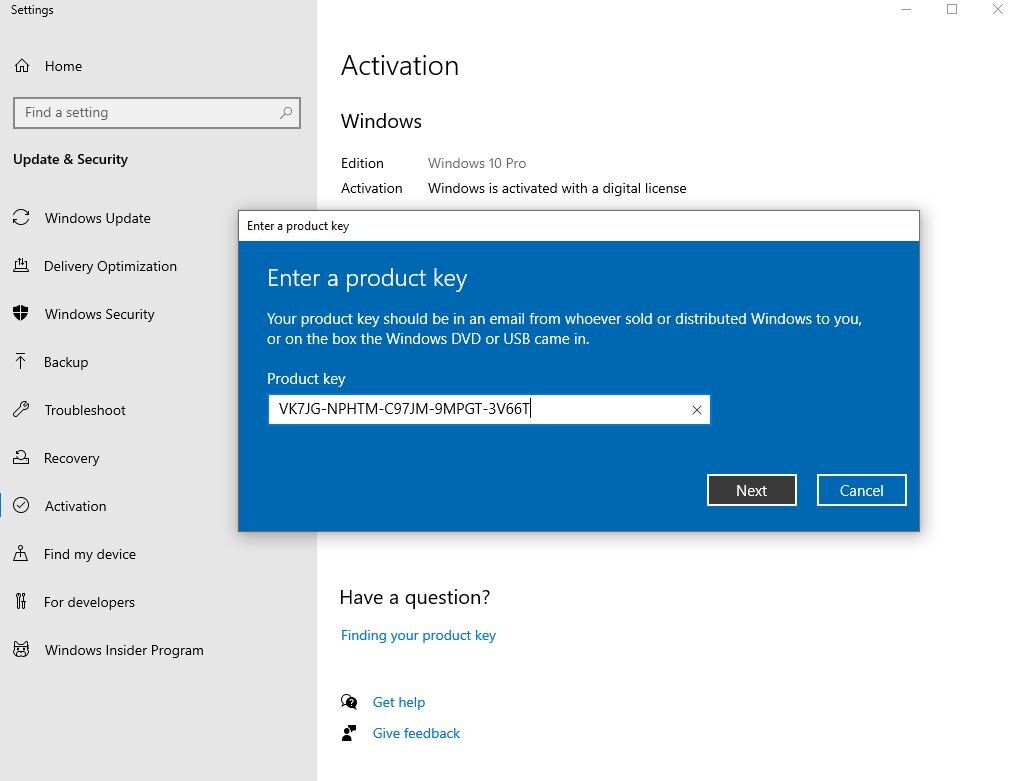Click the Backup icon in the sidebar
1012x781 pixels.
point(22,362)
